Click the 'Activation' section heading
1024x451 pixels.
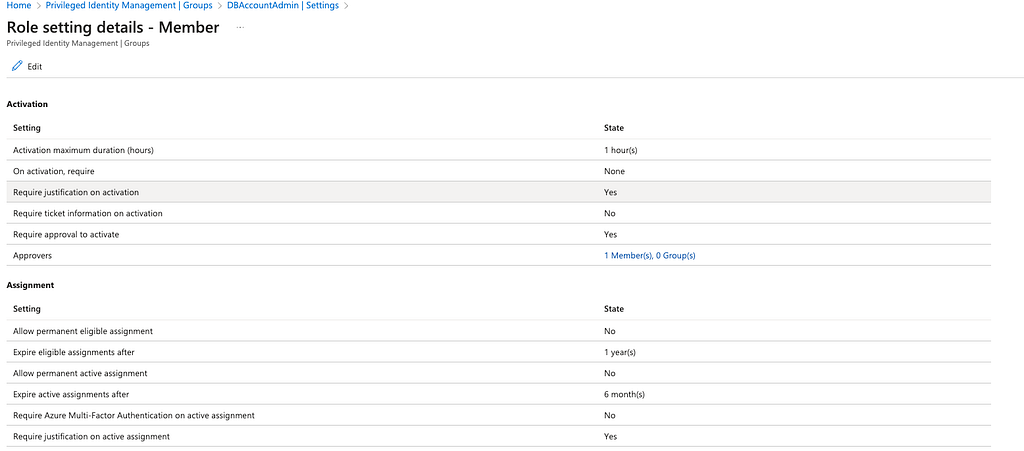[27, 104]
